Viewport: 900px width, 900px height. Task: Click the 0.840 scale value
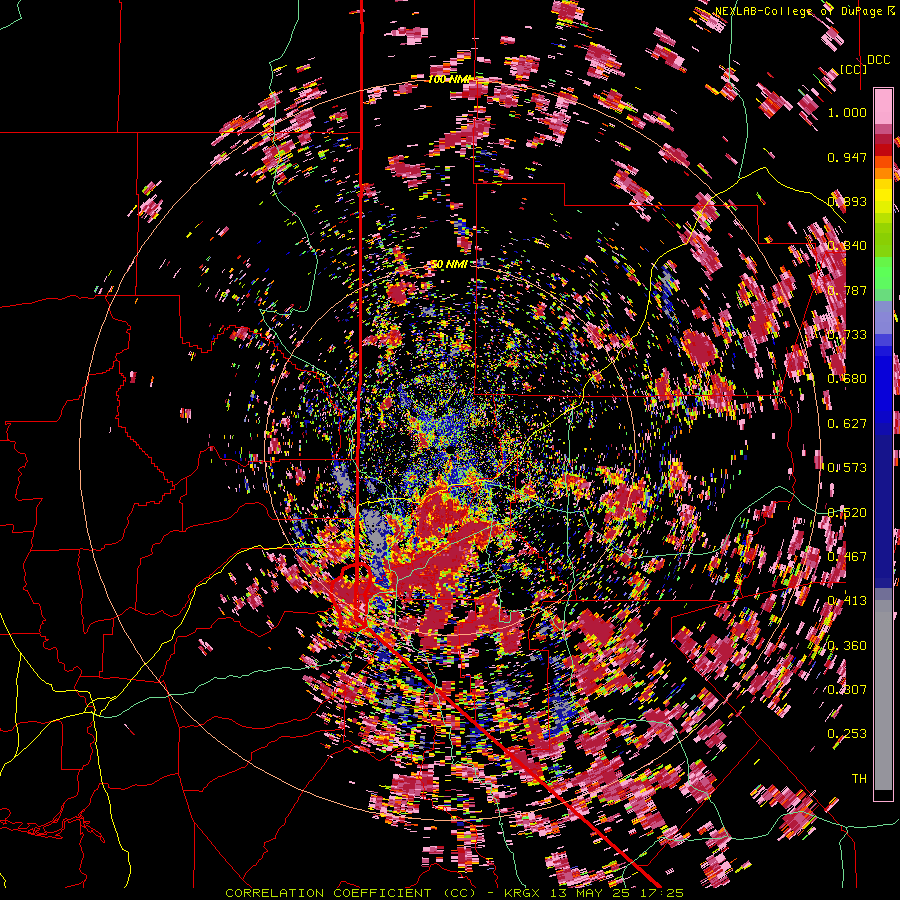847,246
